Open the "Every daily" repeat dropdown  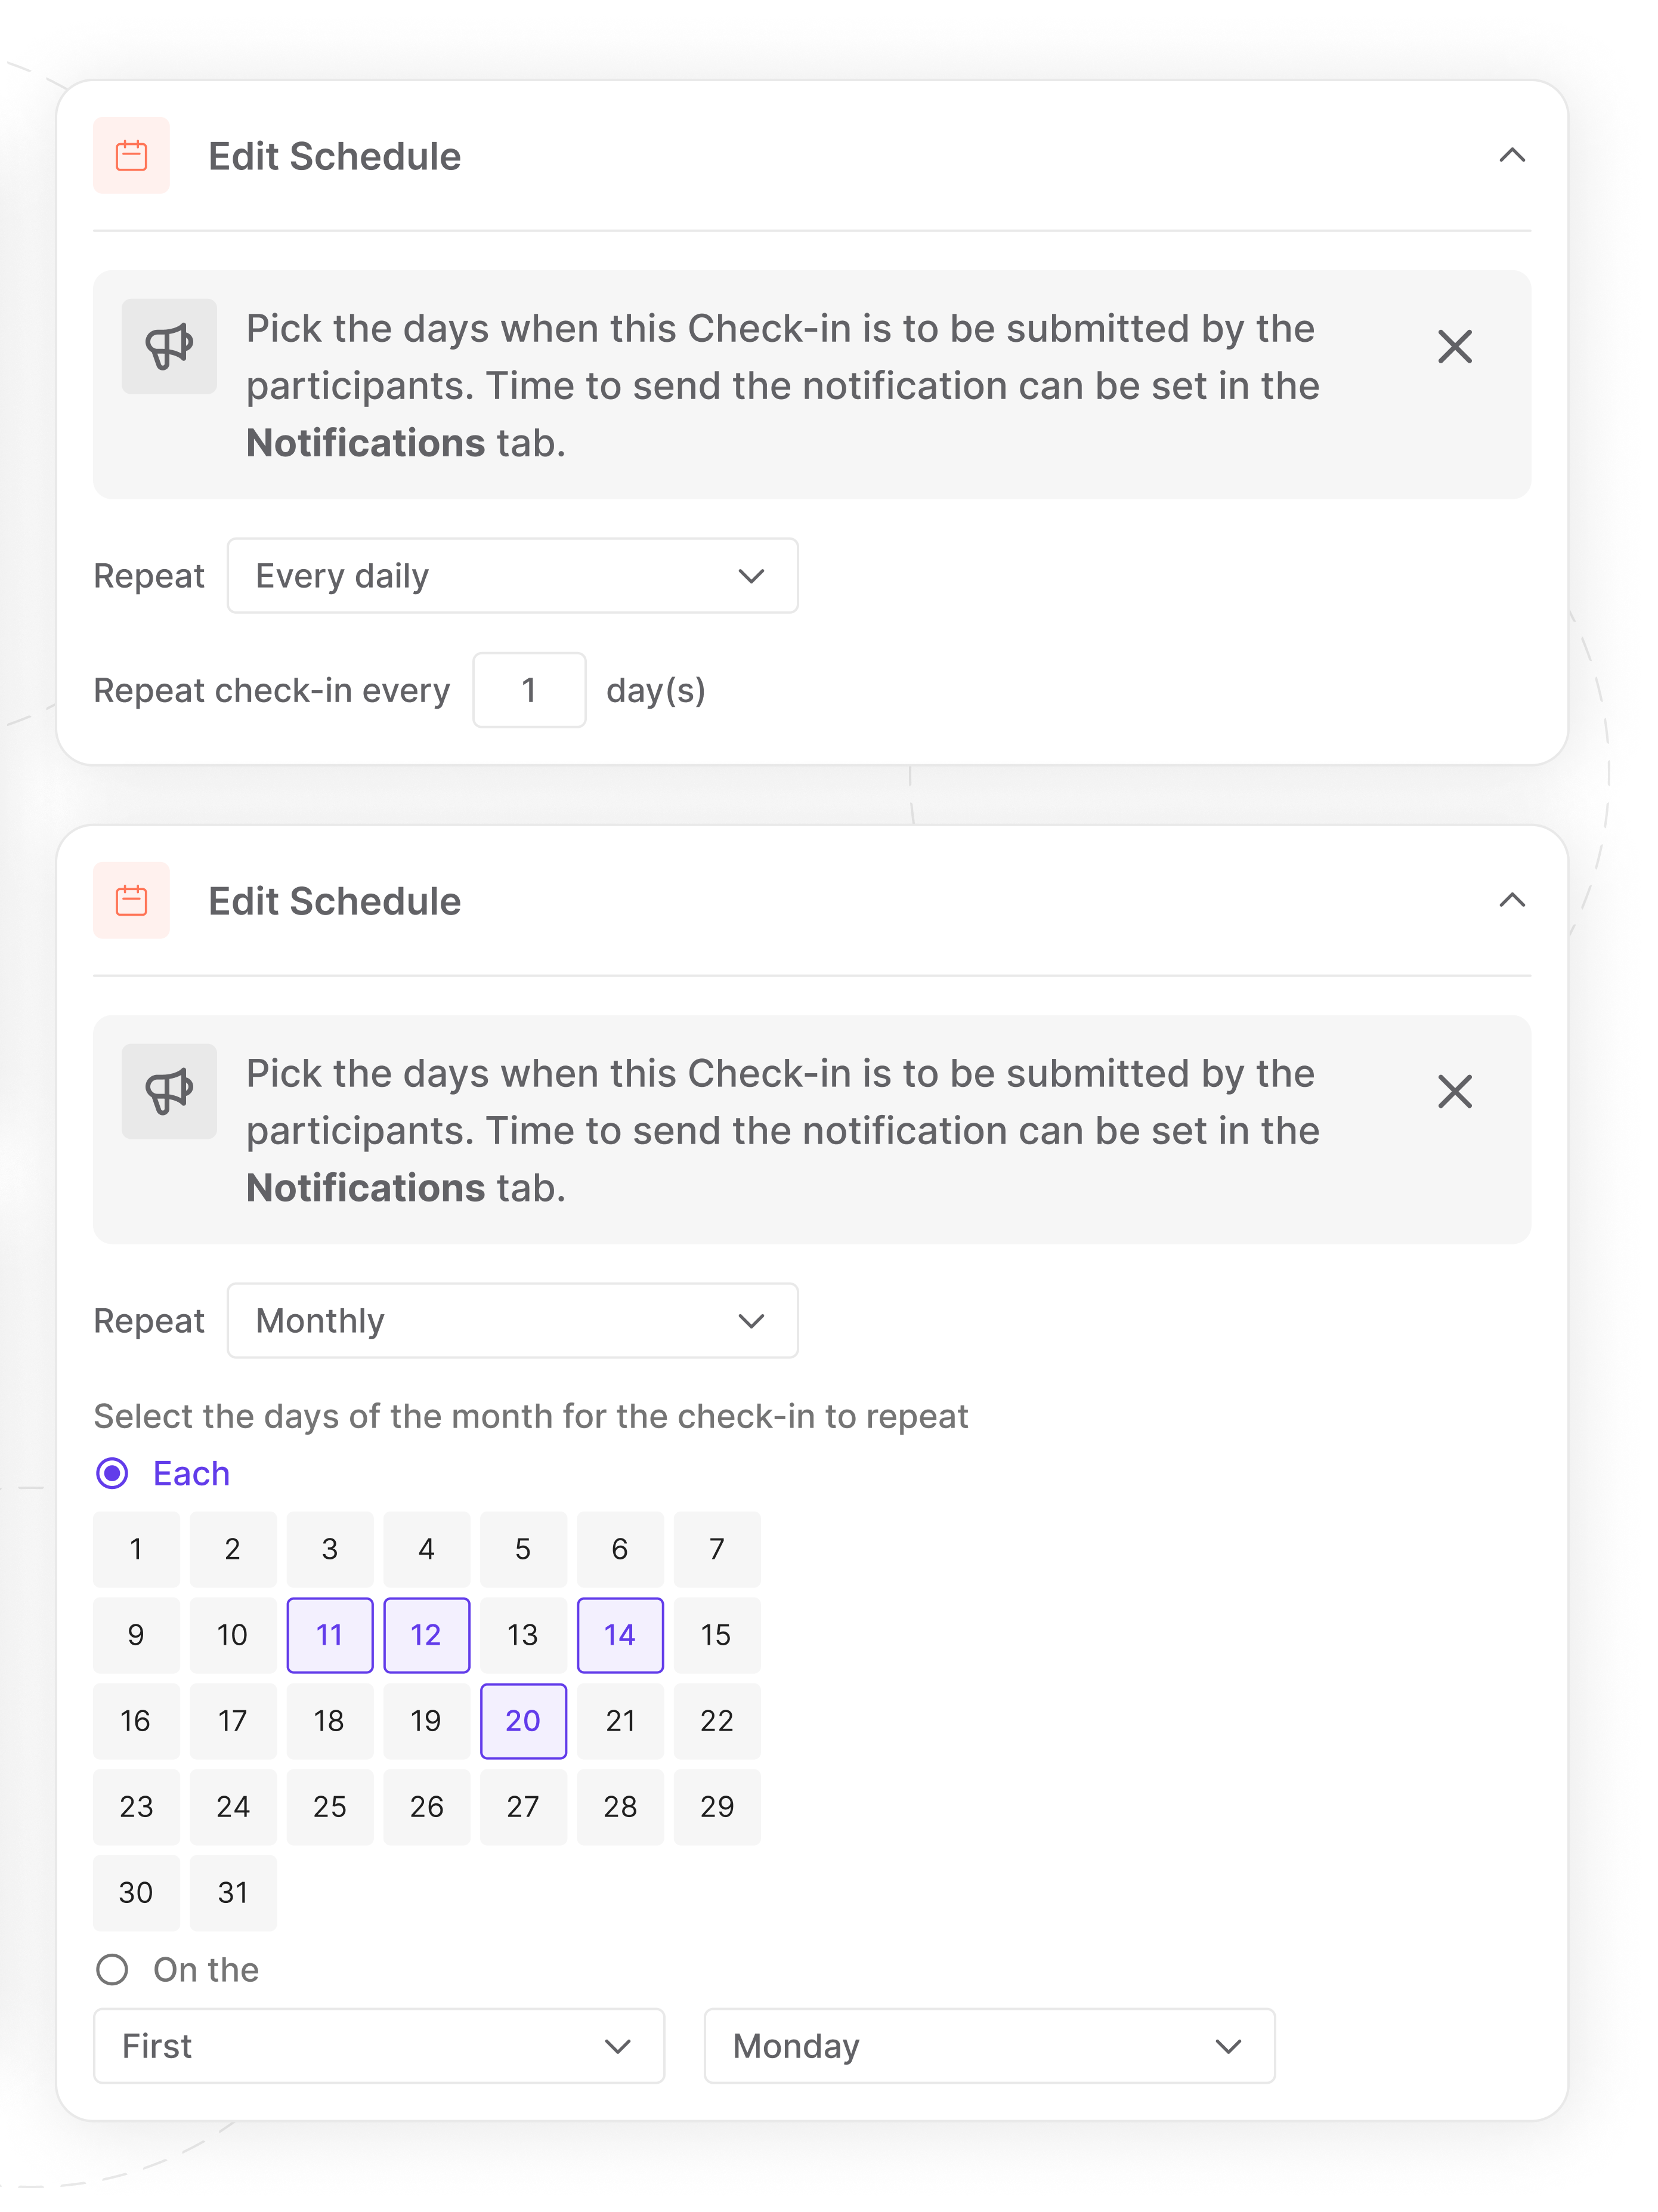coord(512,576)
